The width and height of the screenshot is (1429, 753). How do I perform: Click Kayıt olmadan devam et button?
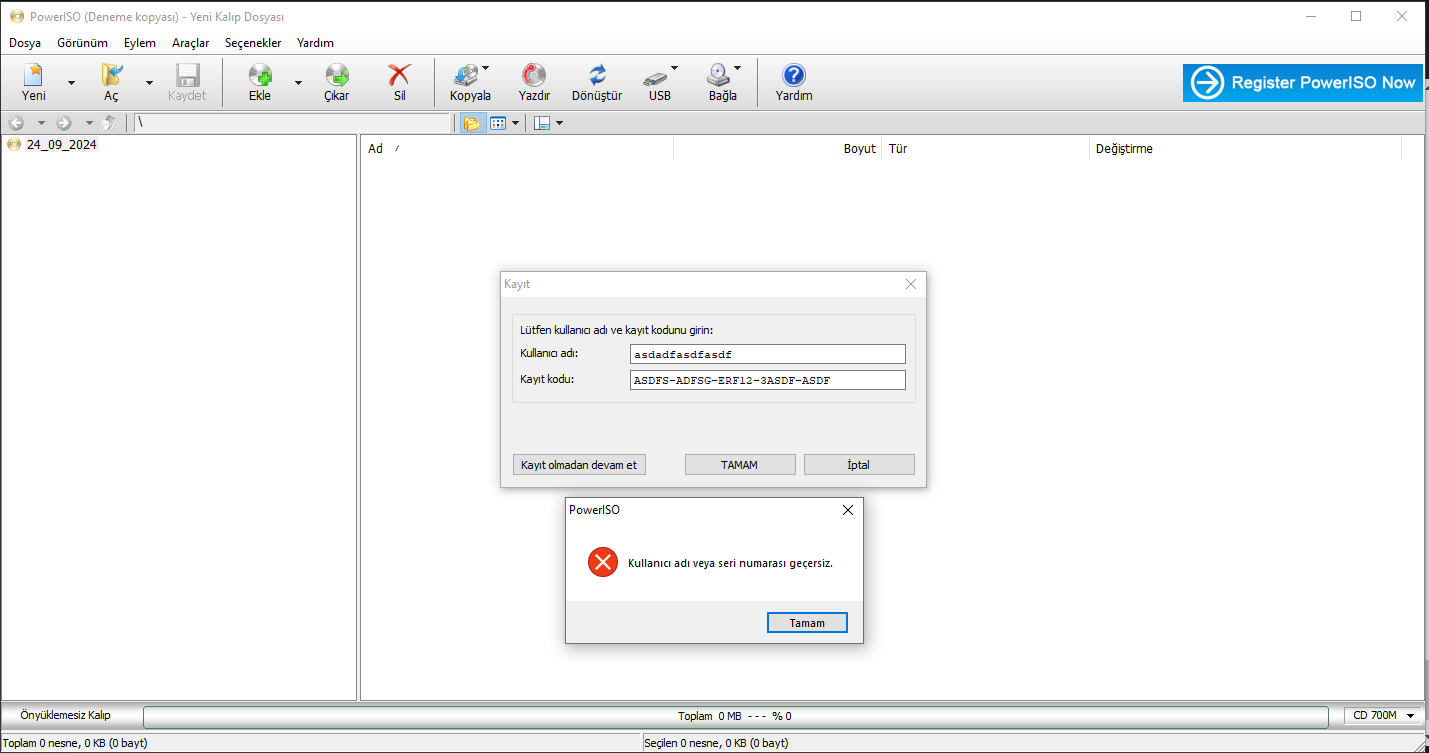(579, 465)
